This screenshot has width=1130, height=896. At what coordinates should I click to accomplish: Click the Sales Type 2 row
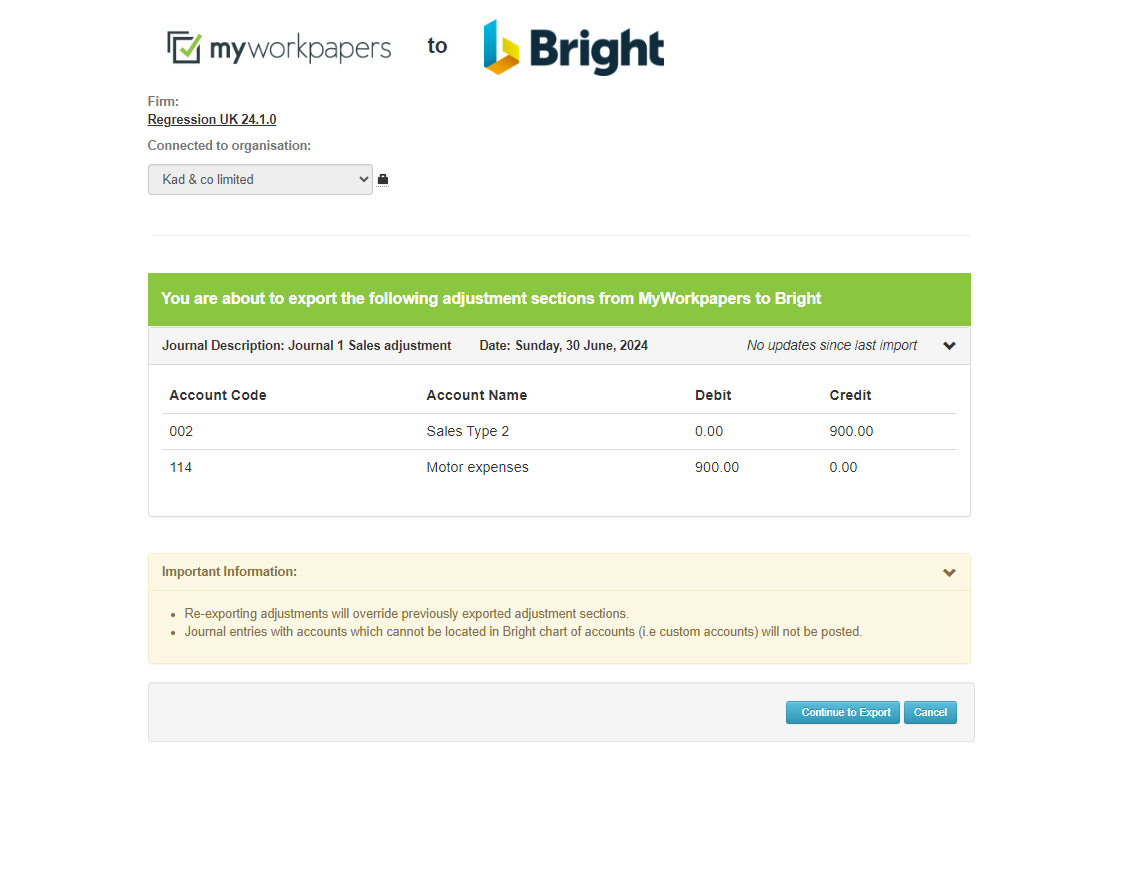tap(467, 431)
